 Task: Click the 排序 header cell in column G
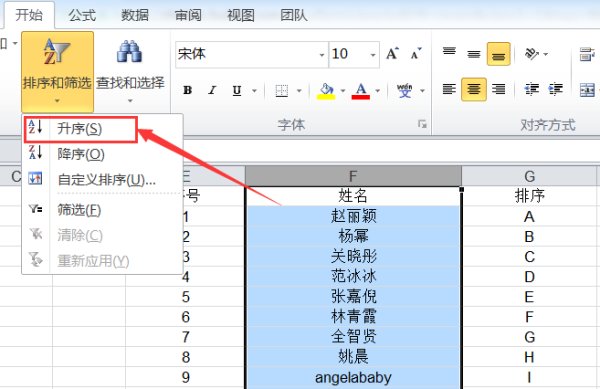(x=530, y=196)
